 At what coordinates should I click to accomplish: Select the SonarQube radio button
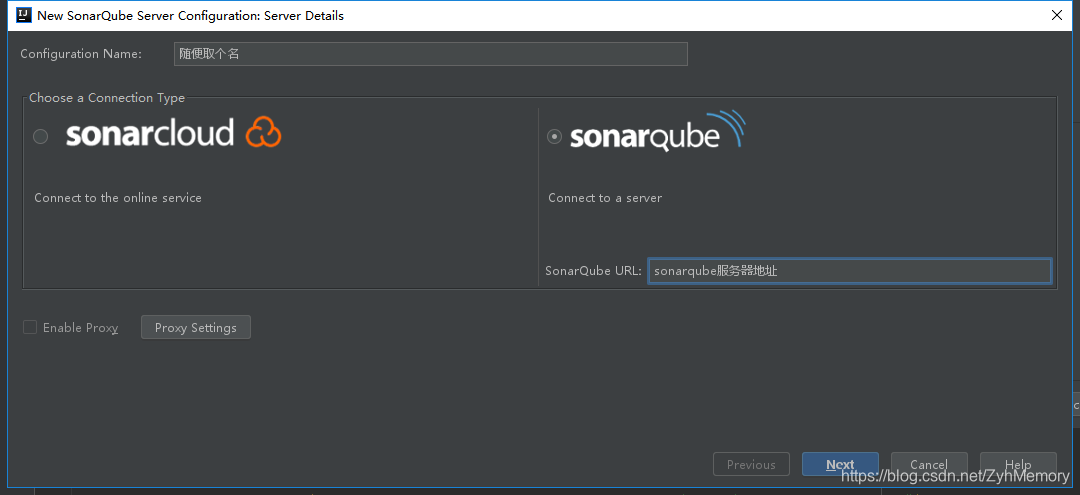pos(554,137)
